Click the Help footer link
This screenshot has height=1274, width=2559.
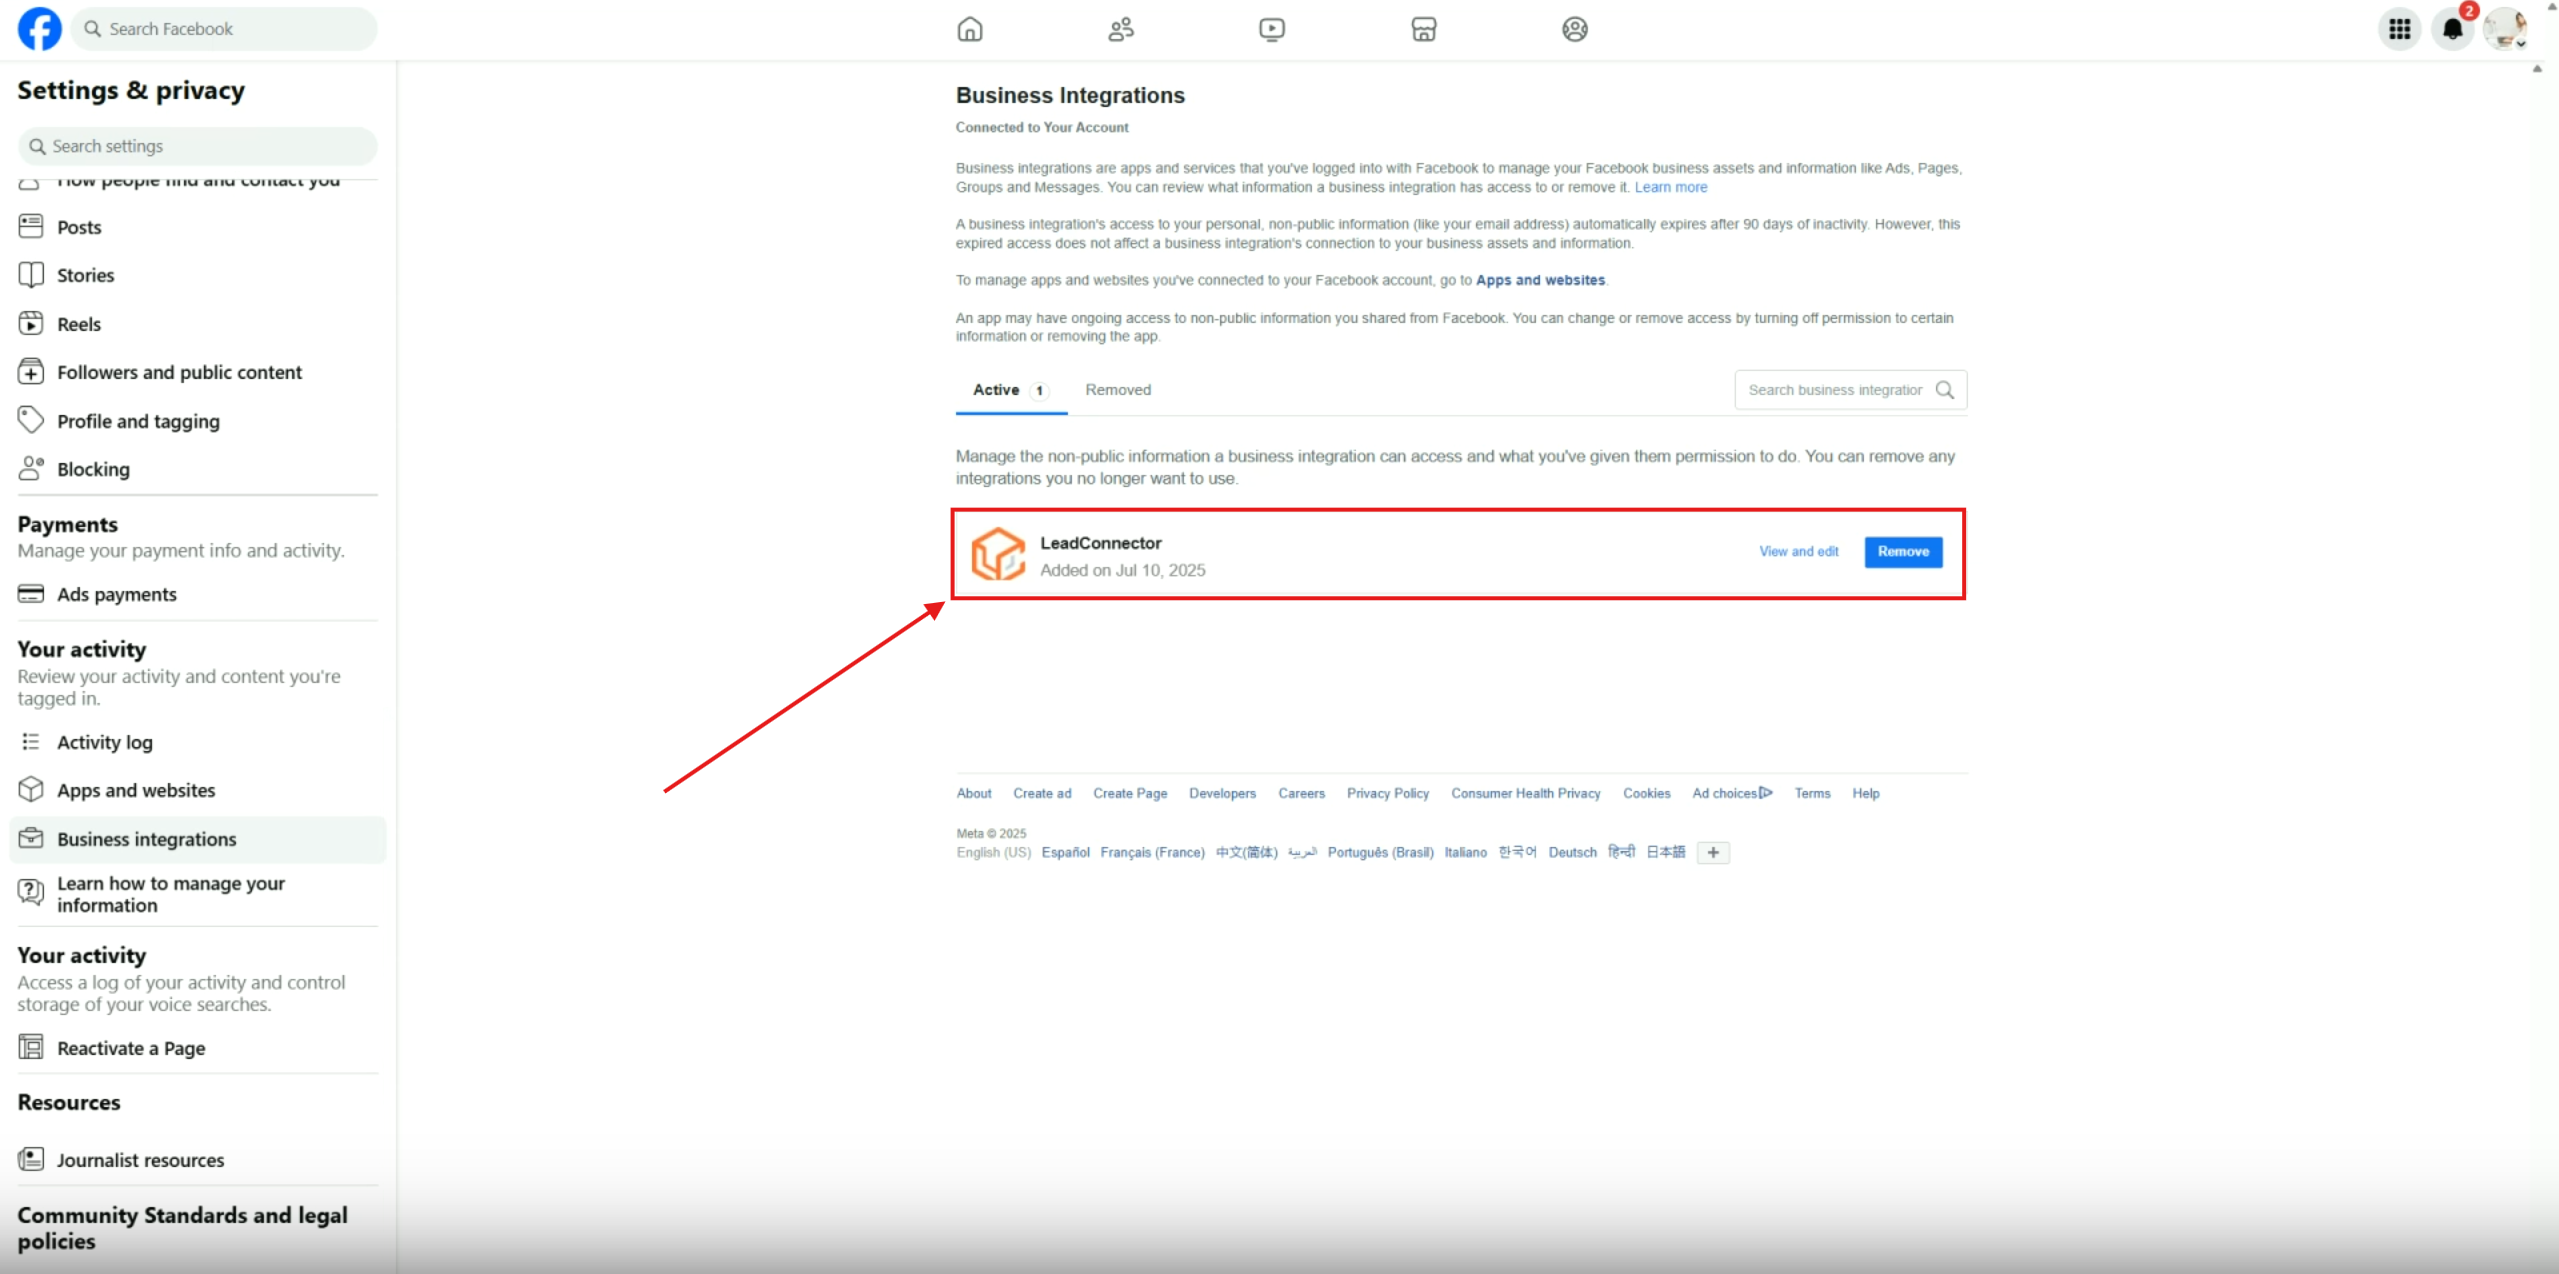pyautogui.click(x=1865, y=793)
